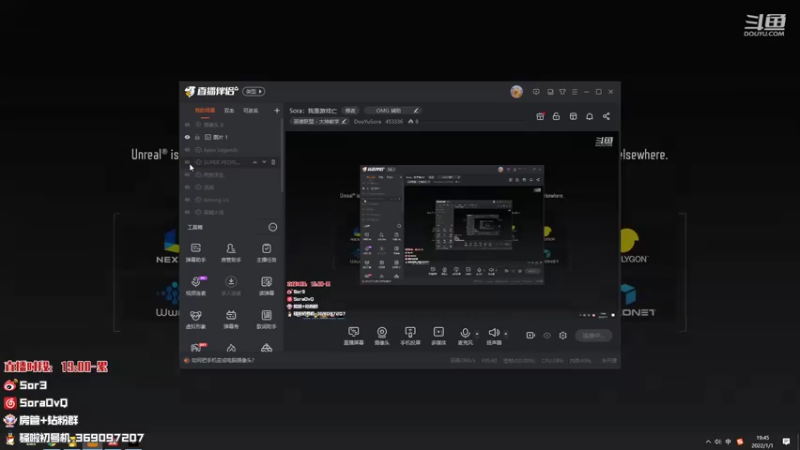Click the car-shaped tool icon in toolbox
This screenshot has width=800, height=450.
click(x=266, y=348)
